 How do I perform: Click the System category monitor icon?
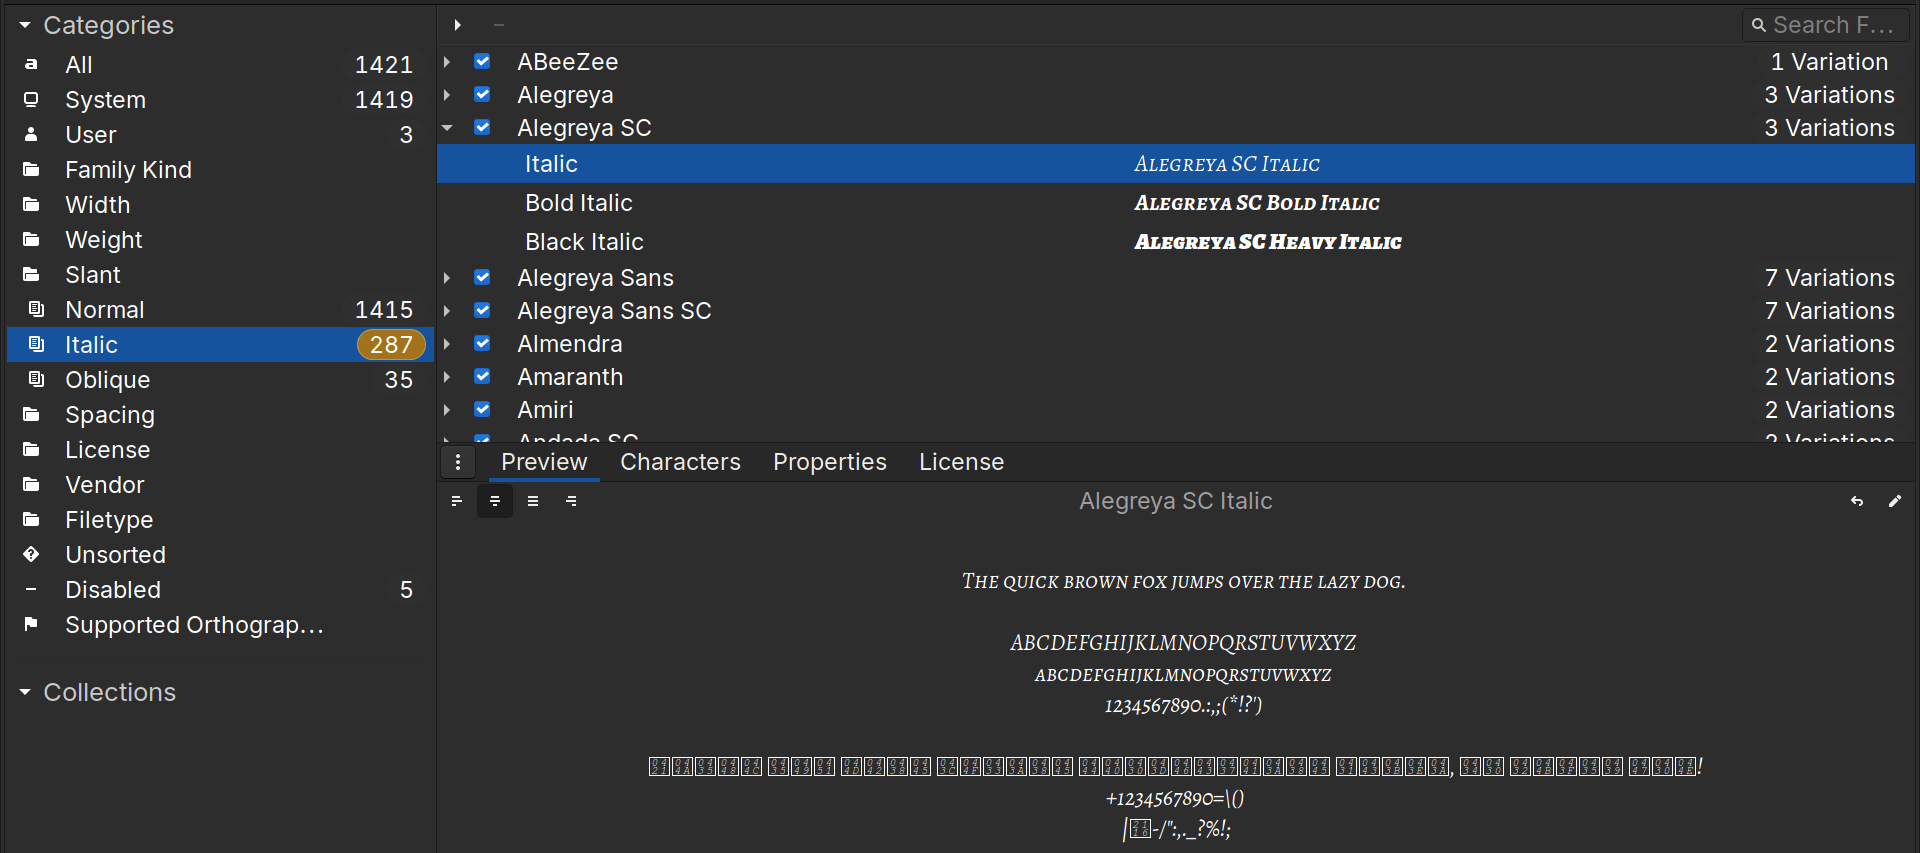(31, 99)
